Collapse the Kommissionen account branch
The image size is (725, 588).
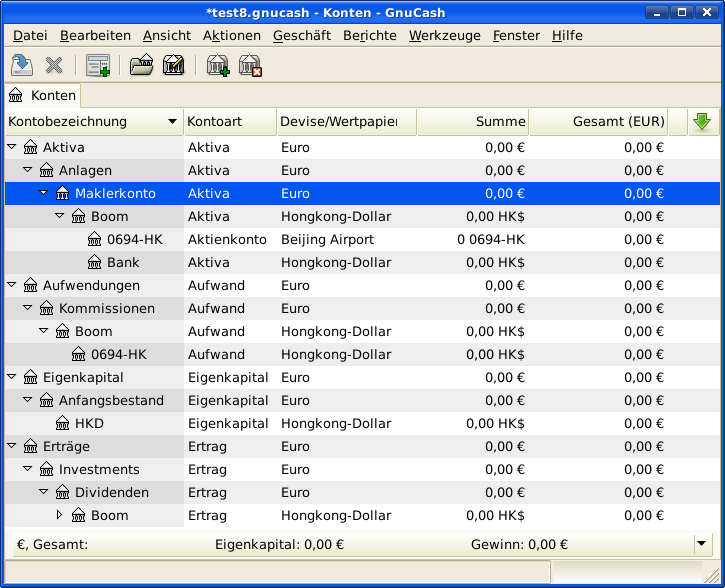pos(28,308)
